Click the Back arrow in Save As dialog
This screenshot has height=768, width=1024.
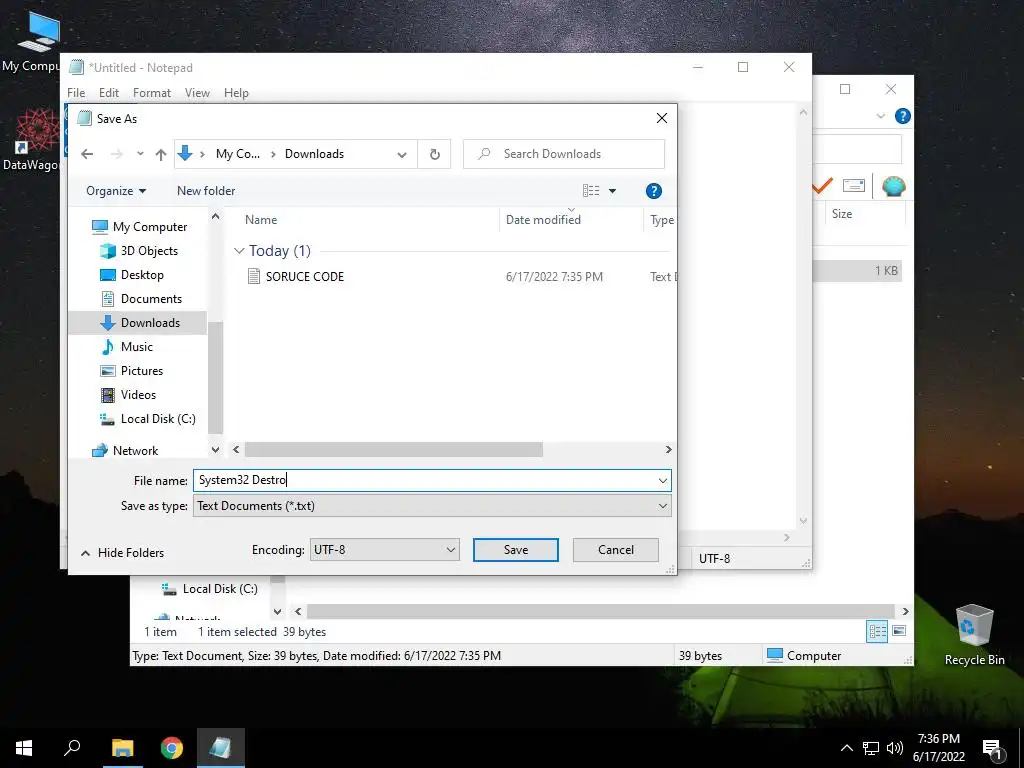tap(87, 154)
